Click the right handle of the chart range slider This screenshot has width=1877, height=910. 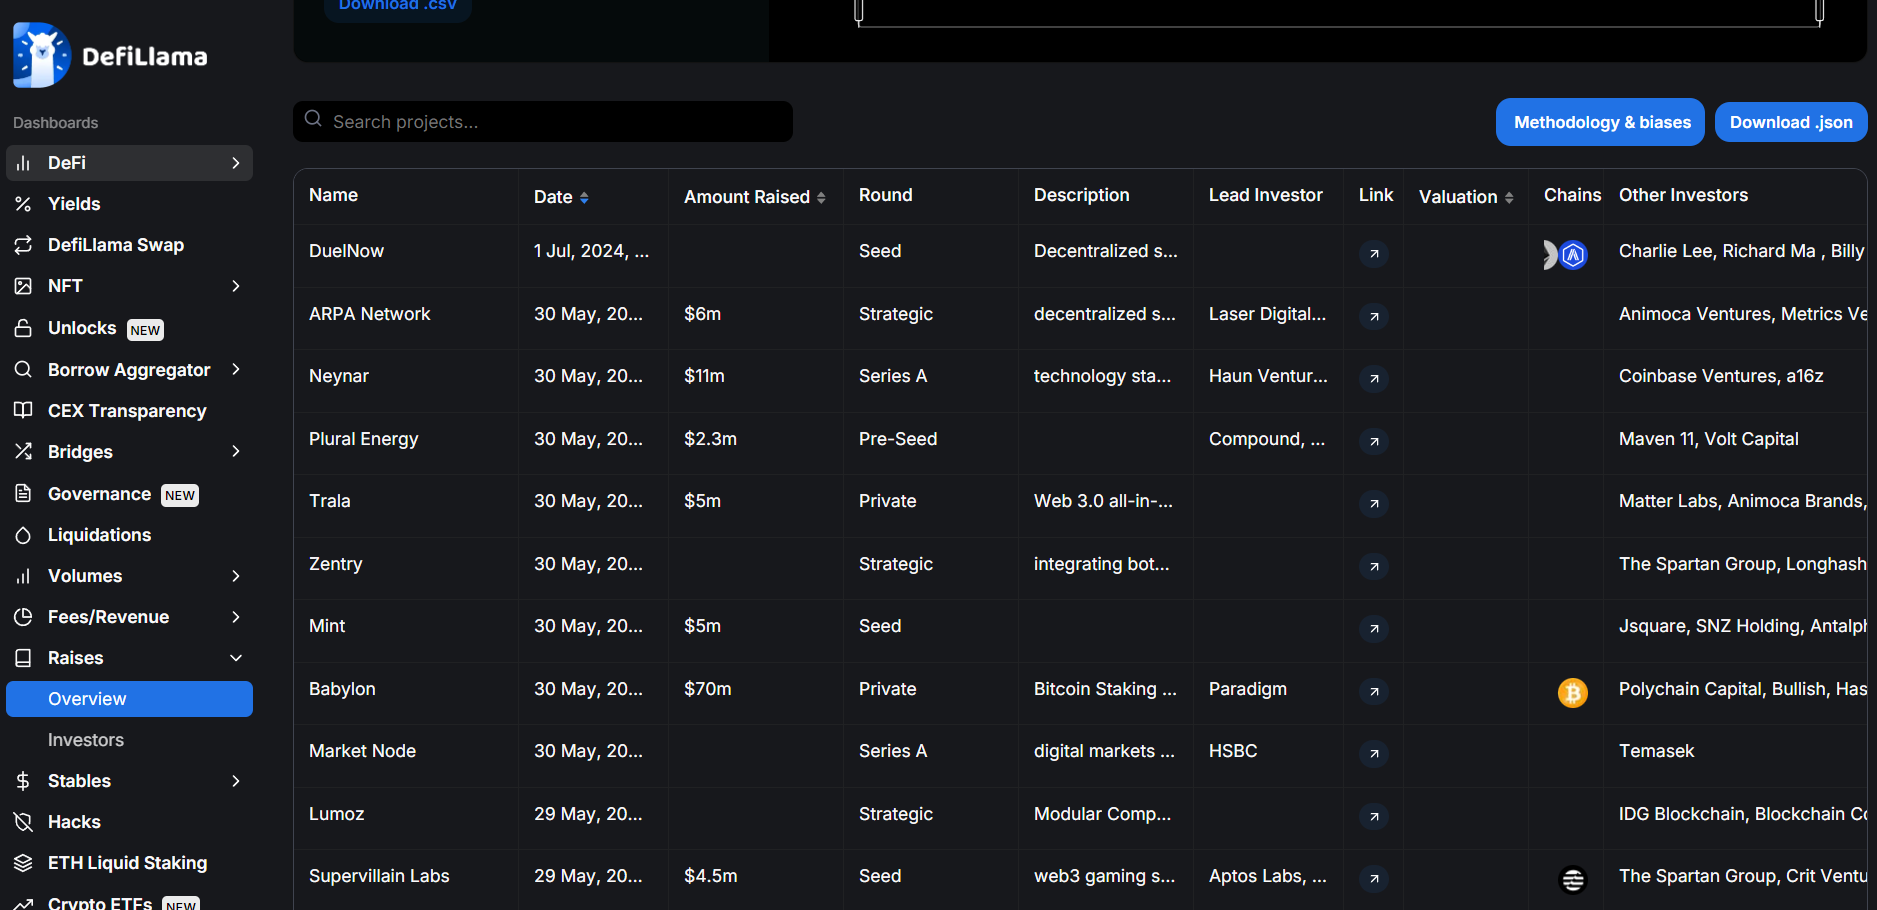(x=1819, y=11)
